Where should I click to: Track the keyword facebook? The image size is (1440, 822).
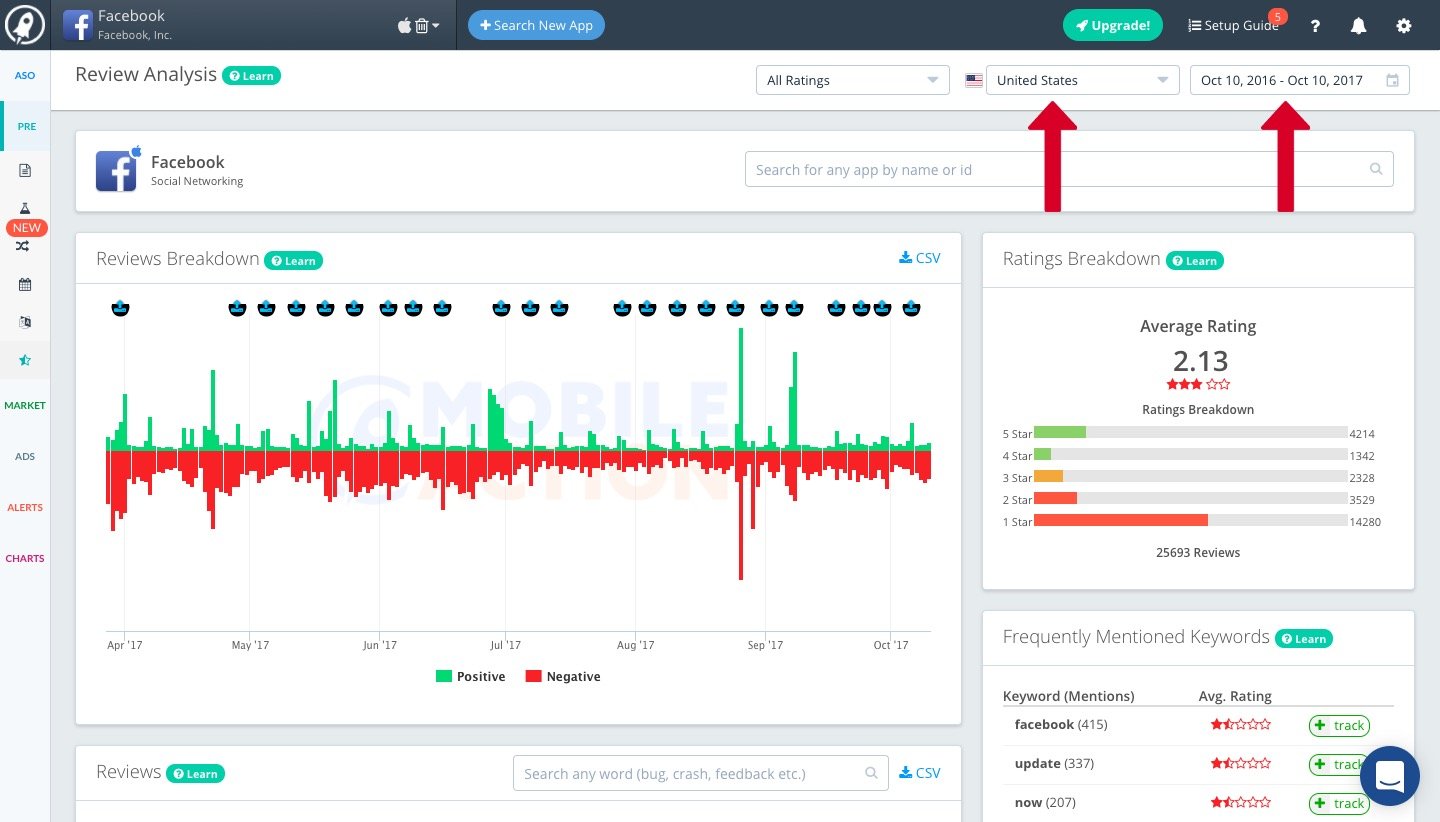click(1339, 726)
